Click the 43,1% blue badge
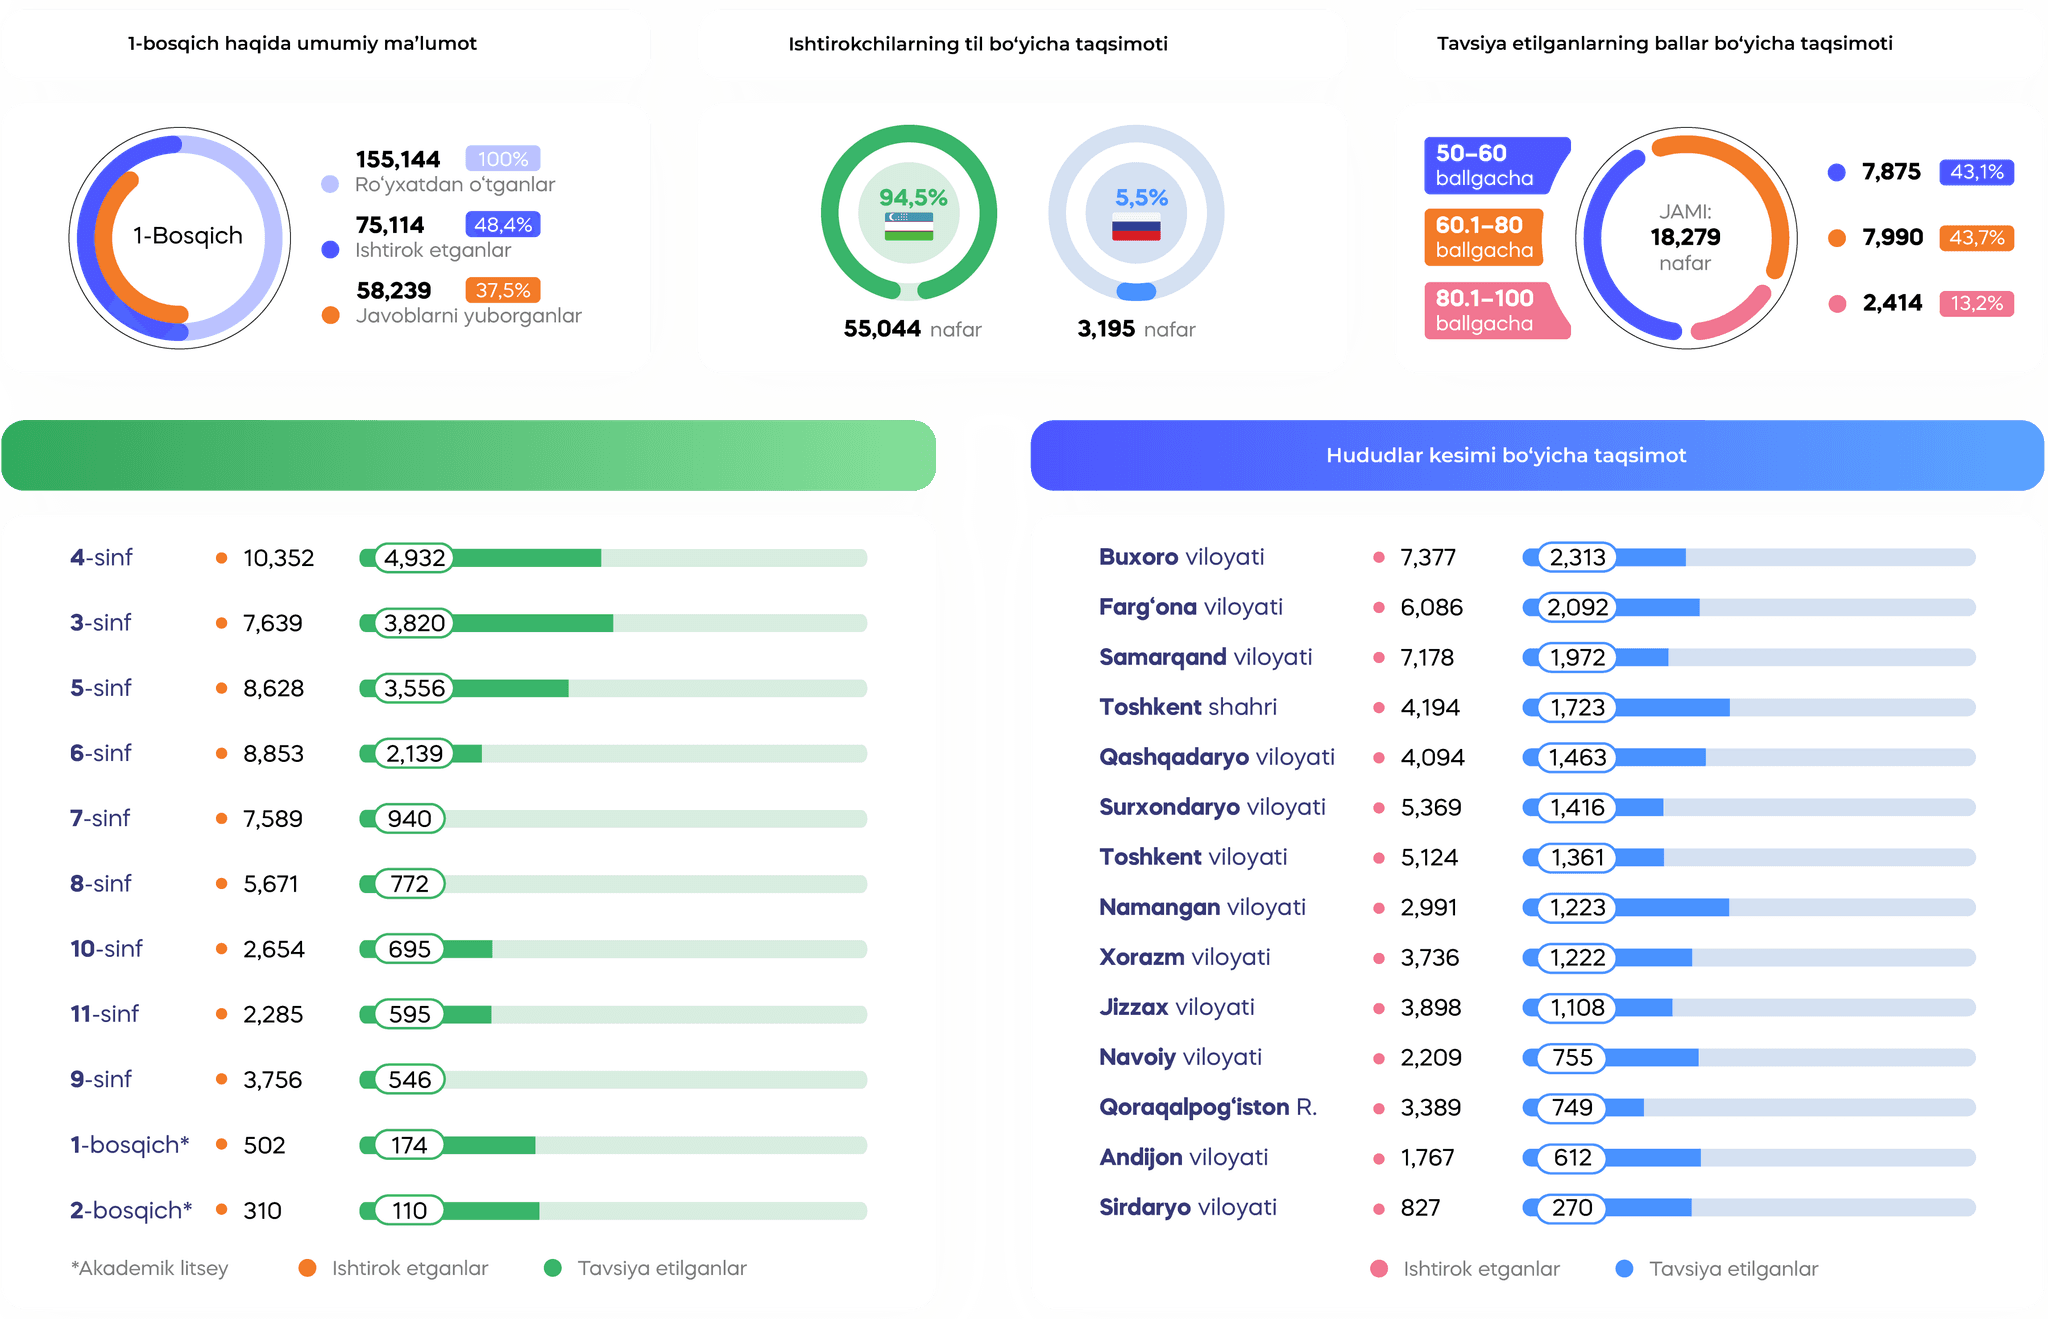The width and height of the screenshot is (2048, 1319). (1976, 172)
